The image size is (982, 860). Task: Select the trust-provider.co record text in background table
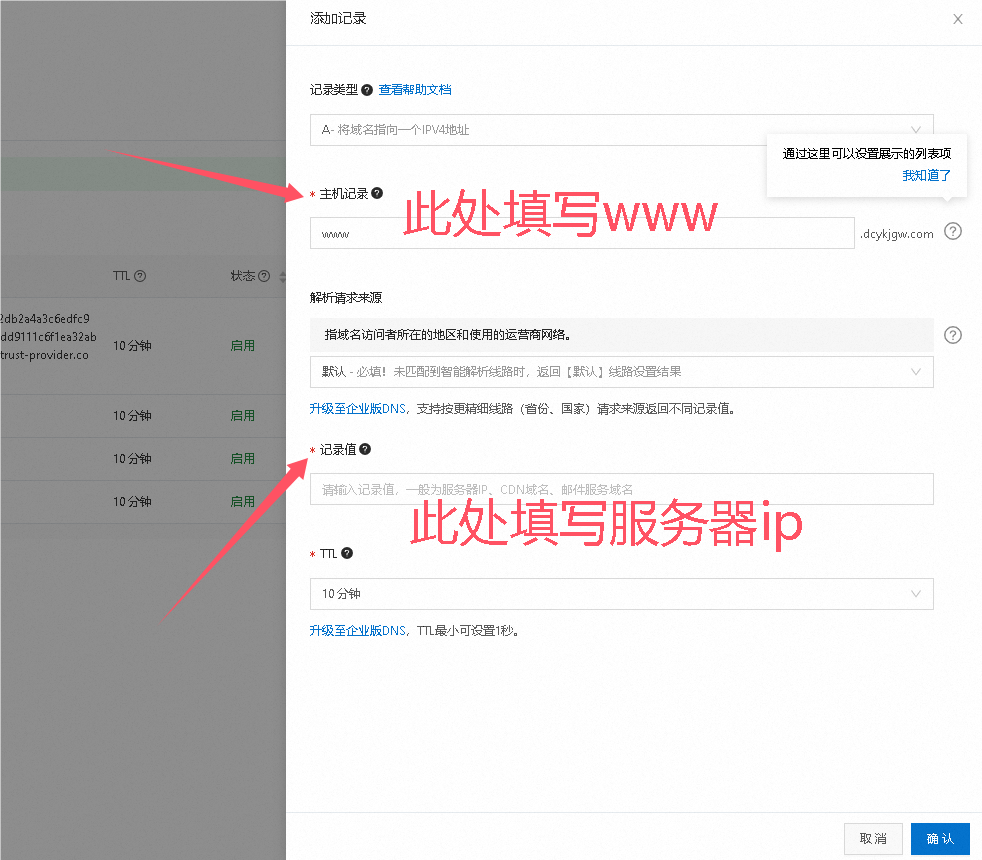point(44,355)
